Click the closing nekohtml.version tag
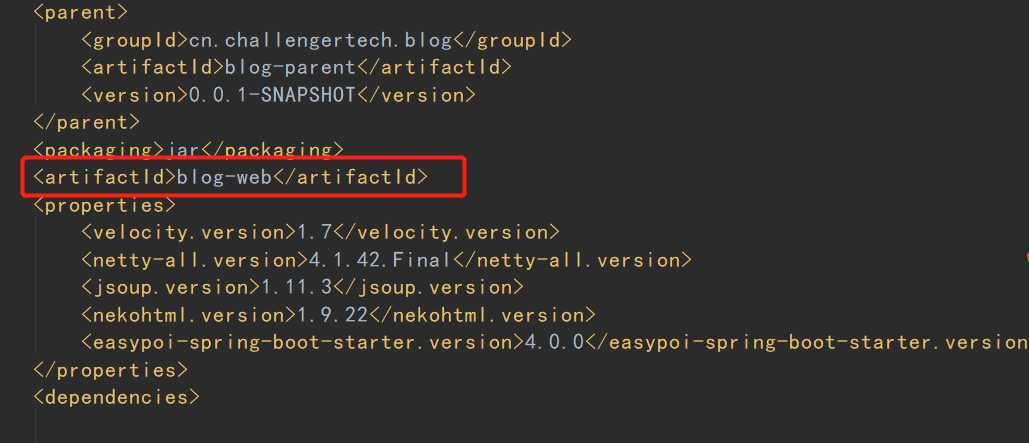This screenshot has width=1029, height=443. click(482, 315)
